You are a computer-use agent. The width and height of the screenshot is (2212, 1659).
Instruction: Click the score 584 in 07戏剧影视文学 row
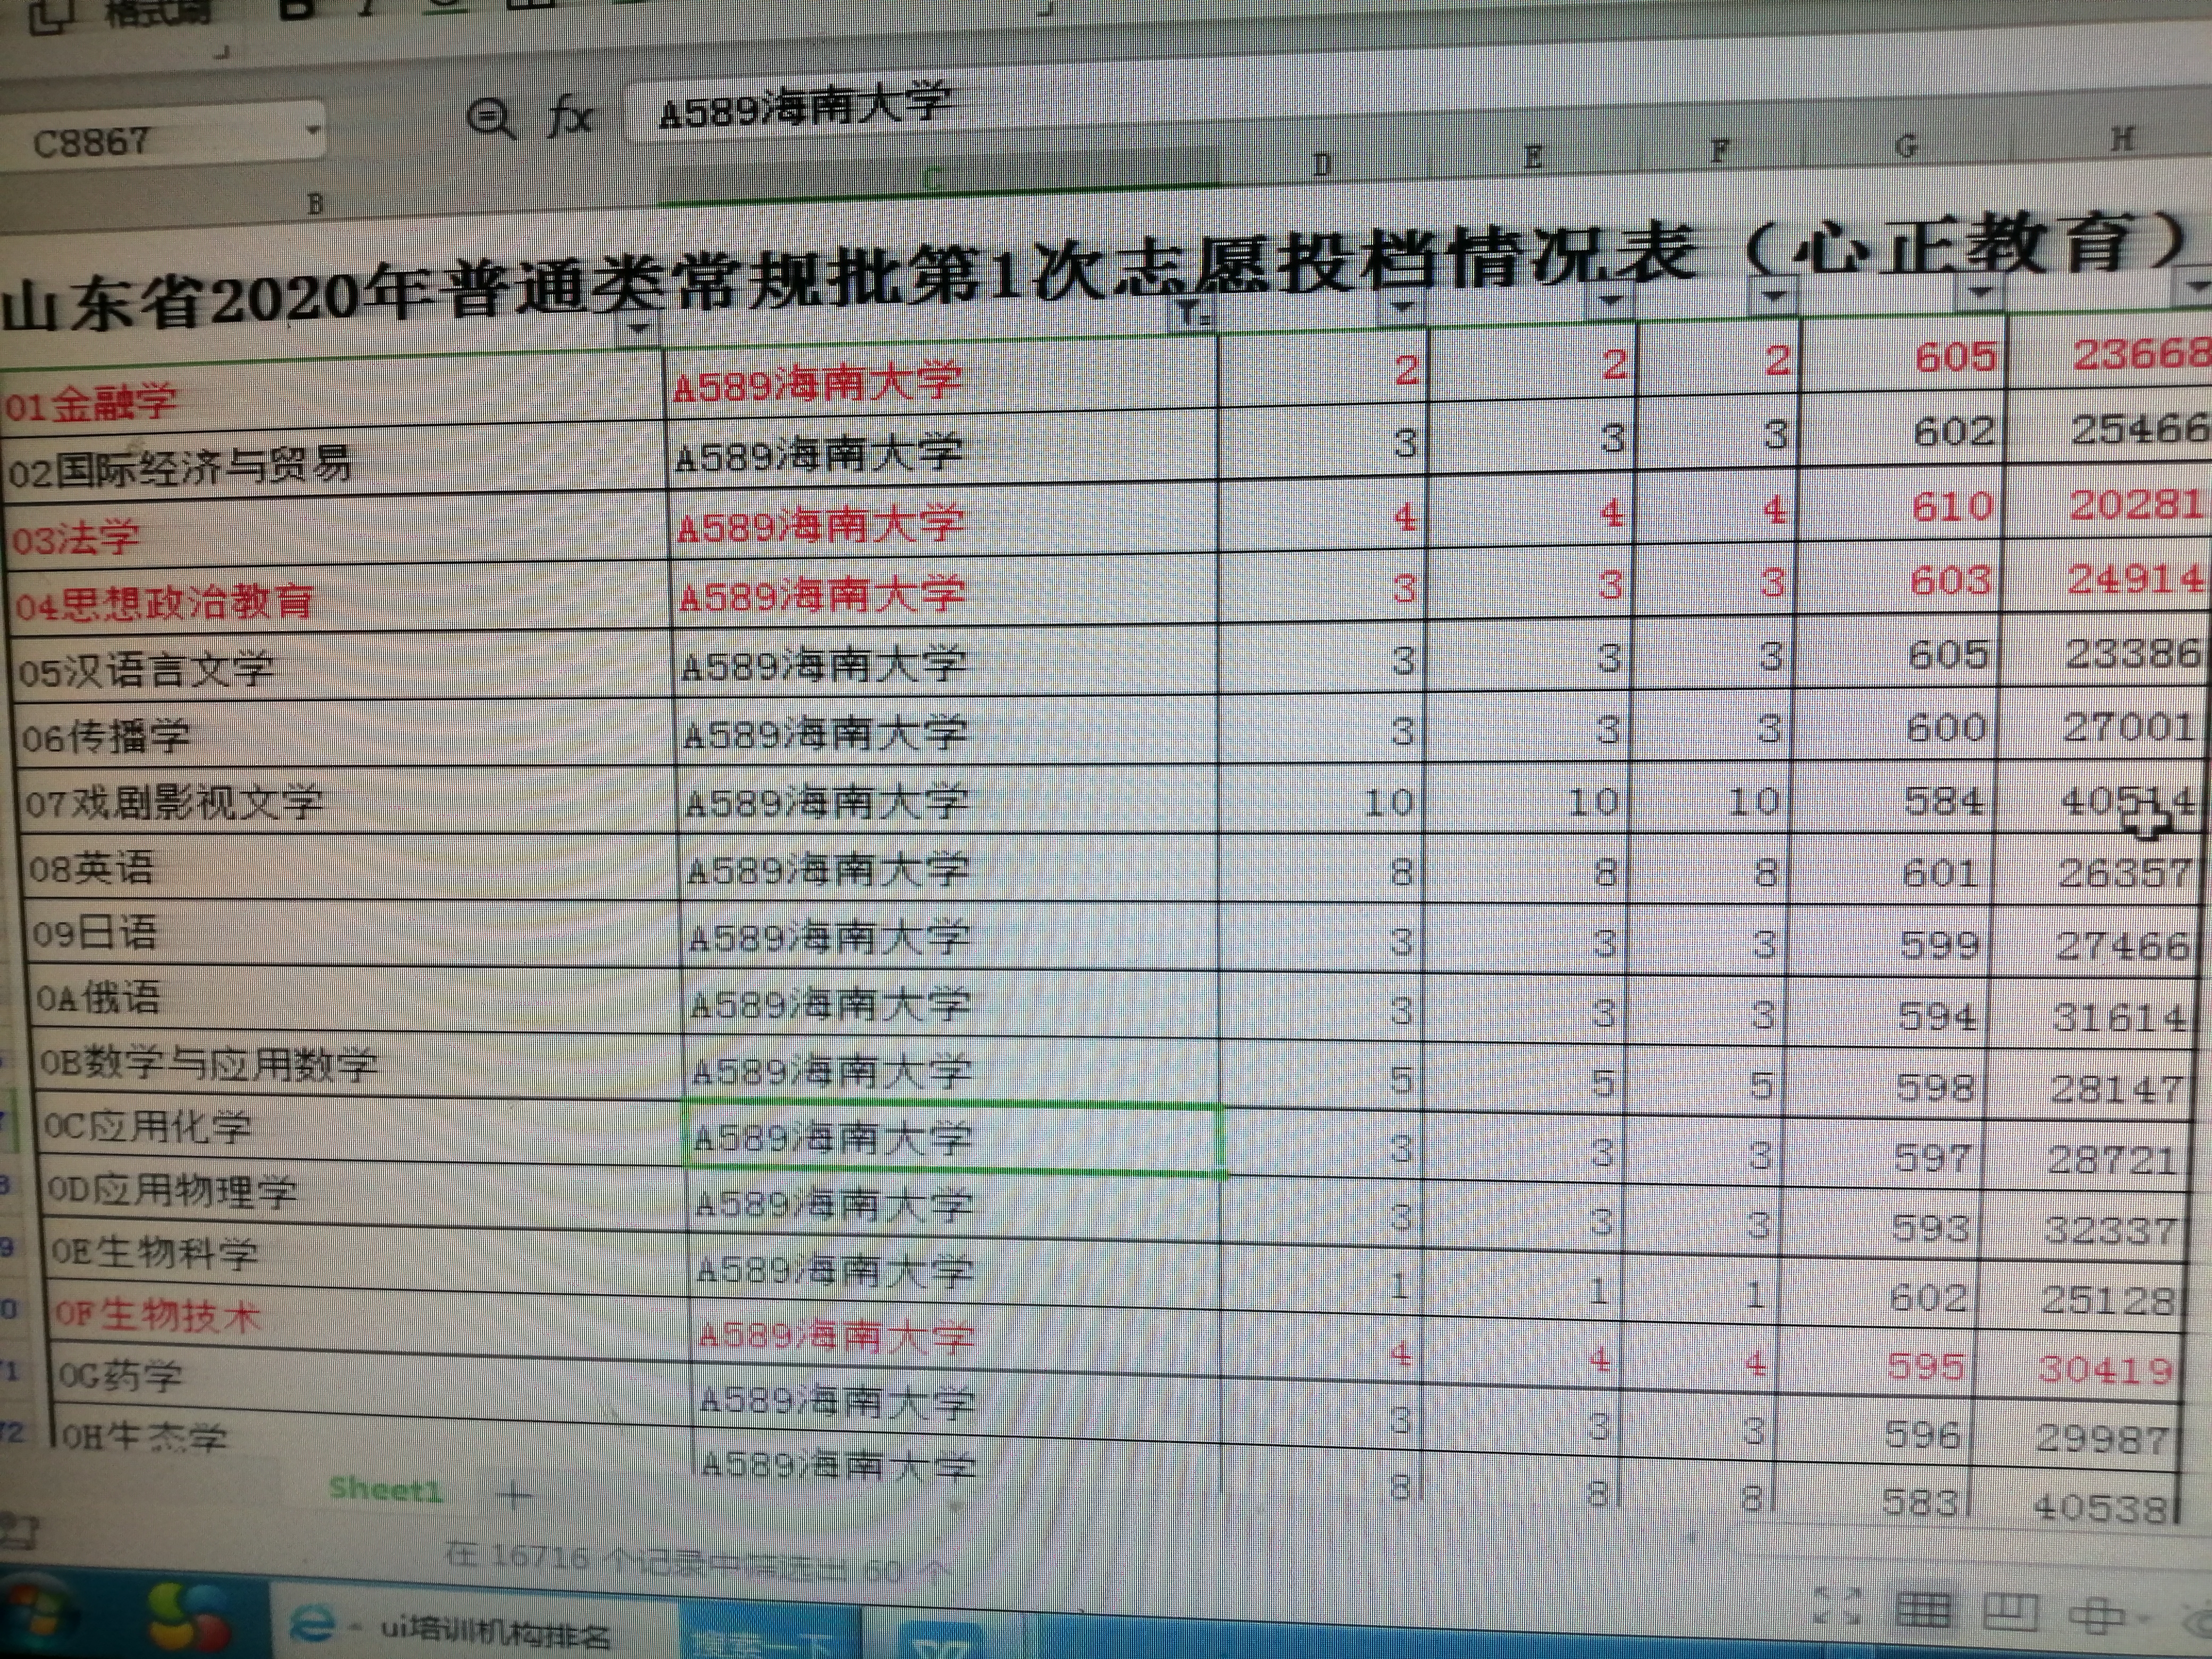[1945, 800]
